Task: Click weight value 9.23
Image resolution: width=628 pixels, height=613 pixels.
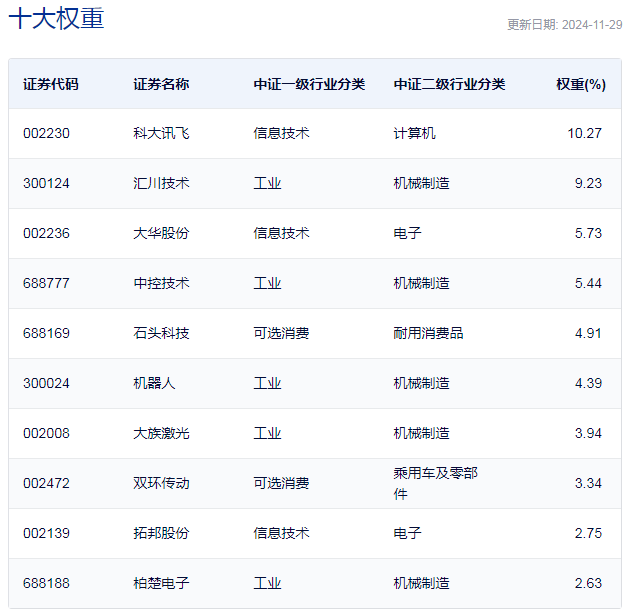Action: point(588,183)
